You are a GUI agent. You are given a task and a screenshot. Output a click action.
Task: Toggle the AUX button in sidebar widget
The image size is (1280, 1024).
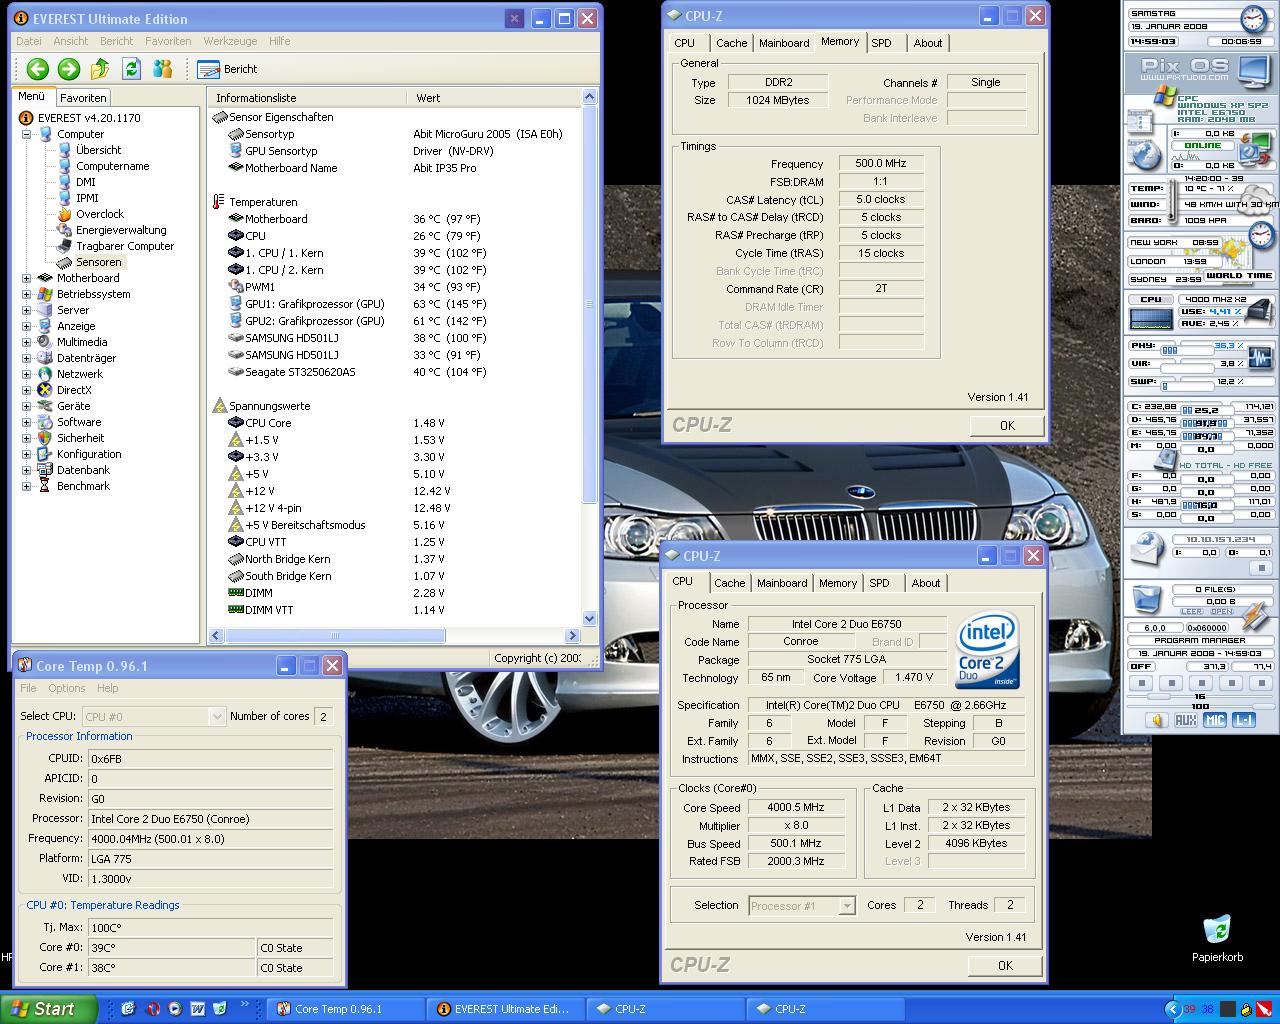tap(1185, 720)
